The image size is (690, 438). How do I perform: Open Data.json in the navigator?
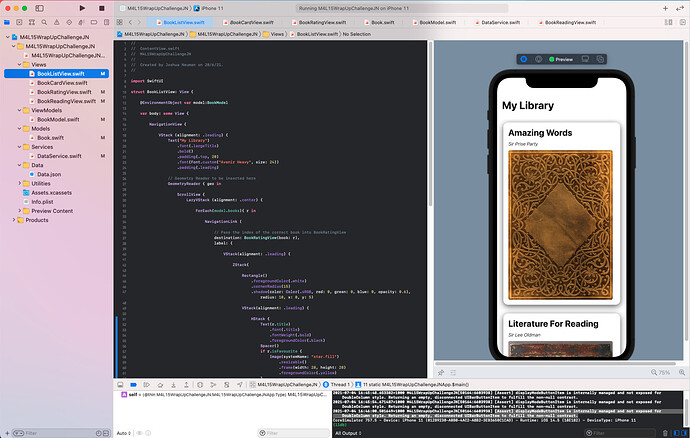pyautogui.click(x=49, y=174)
